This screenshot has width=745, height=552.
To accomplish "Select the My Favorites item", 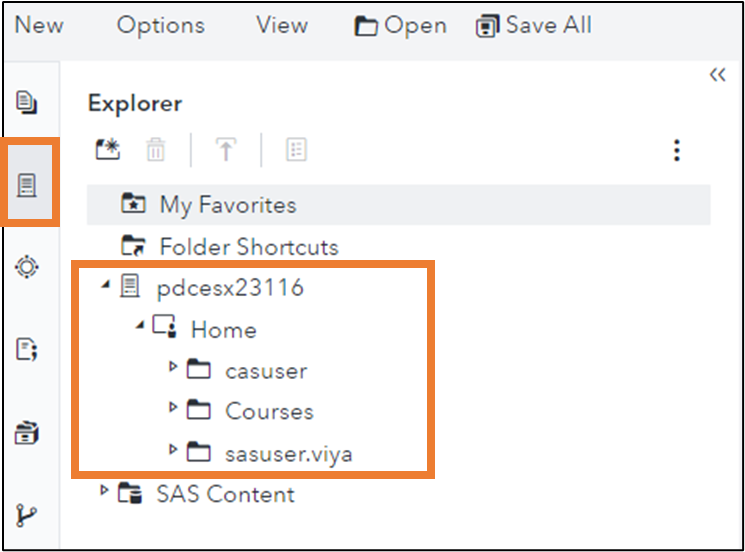I will [228, 205].
